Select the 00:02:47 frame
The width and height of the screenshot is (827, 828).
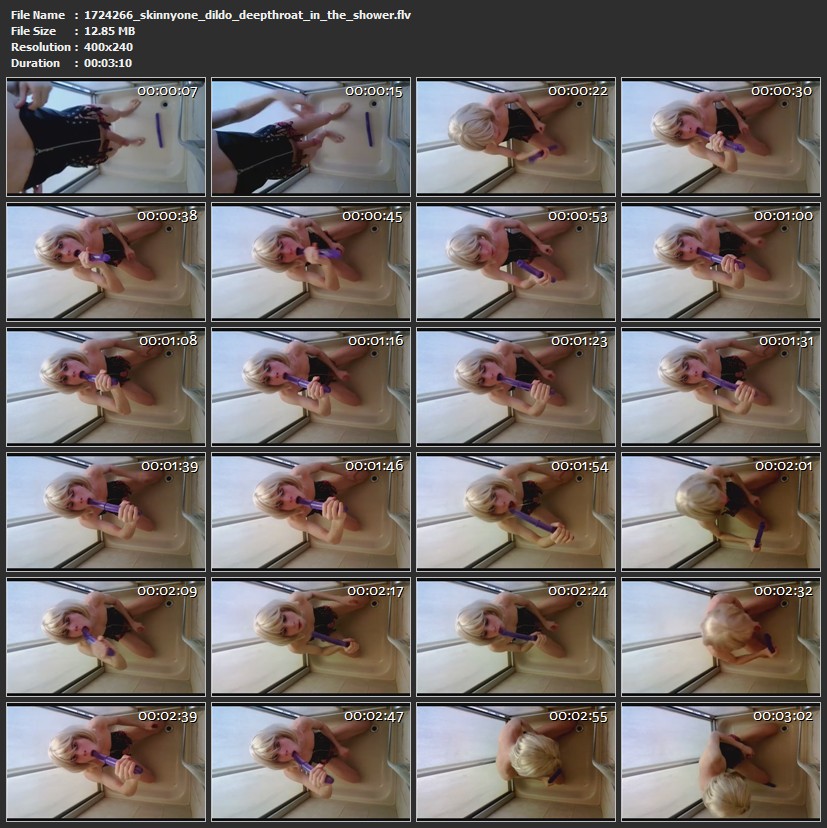tap(311, 762)
